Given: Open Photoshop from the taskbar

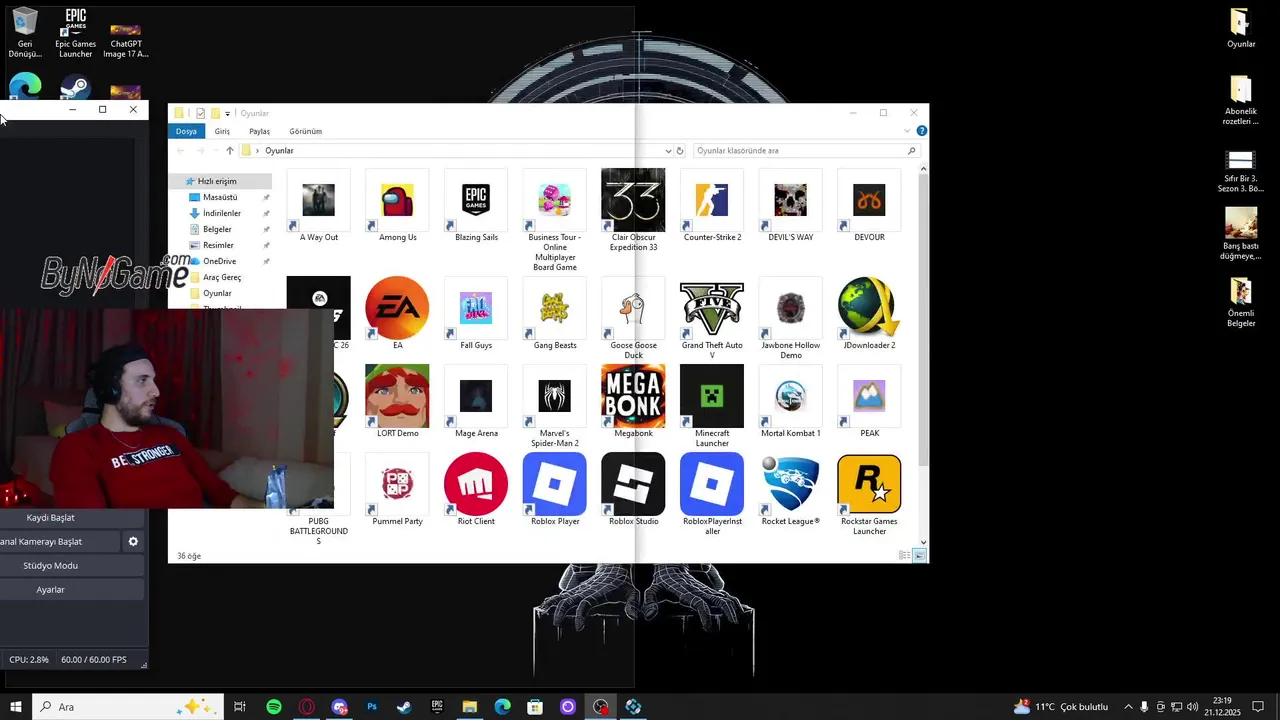Looking at the screenshot, I should click(x=372, y=707).
